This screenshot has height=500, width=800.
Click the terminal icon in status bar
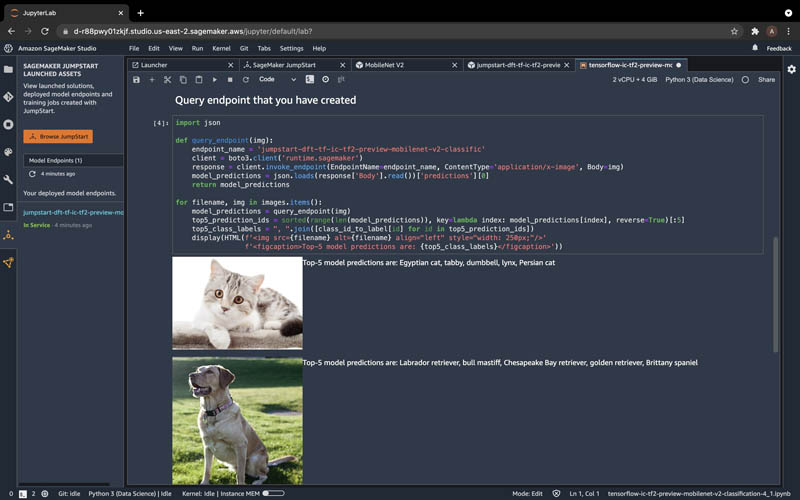[22, 494]
